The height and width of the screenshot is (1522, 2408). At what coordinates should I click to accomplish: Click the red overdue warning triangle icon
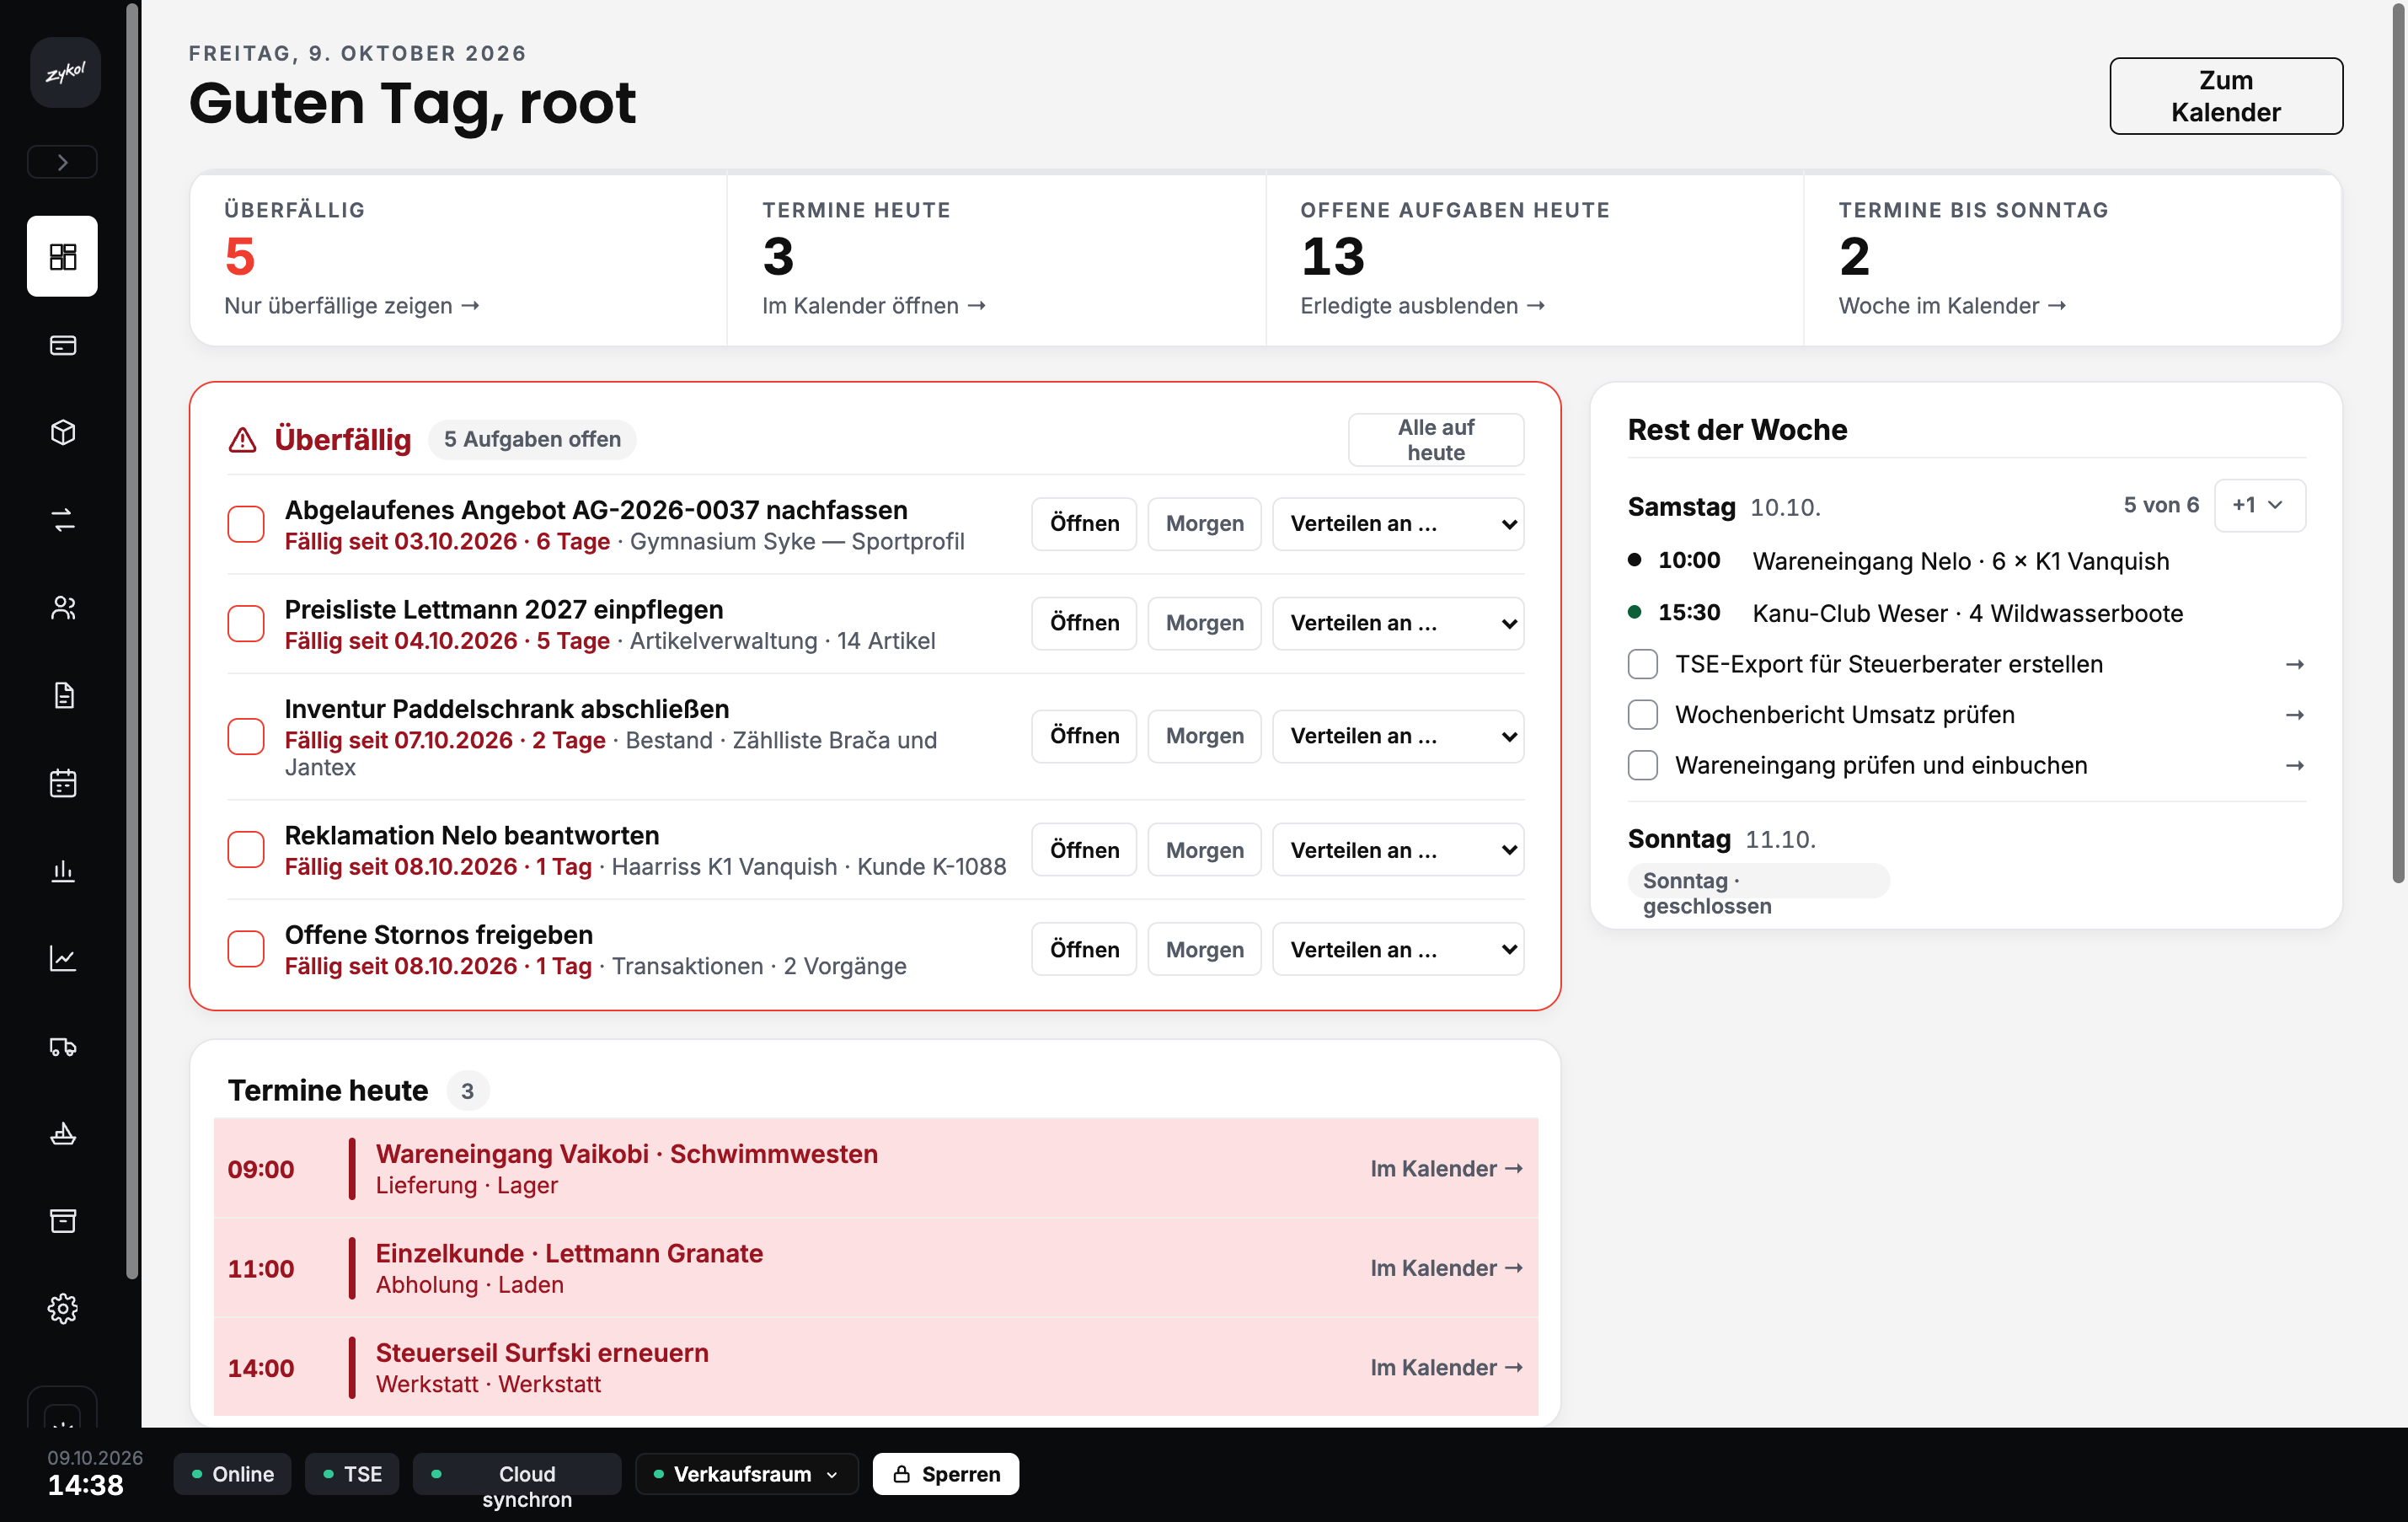coord(242,440)
